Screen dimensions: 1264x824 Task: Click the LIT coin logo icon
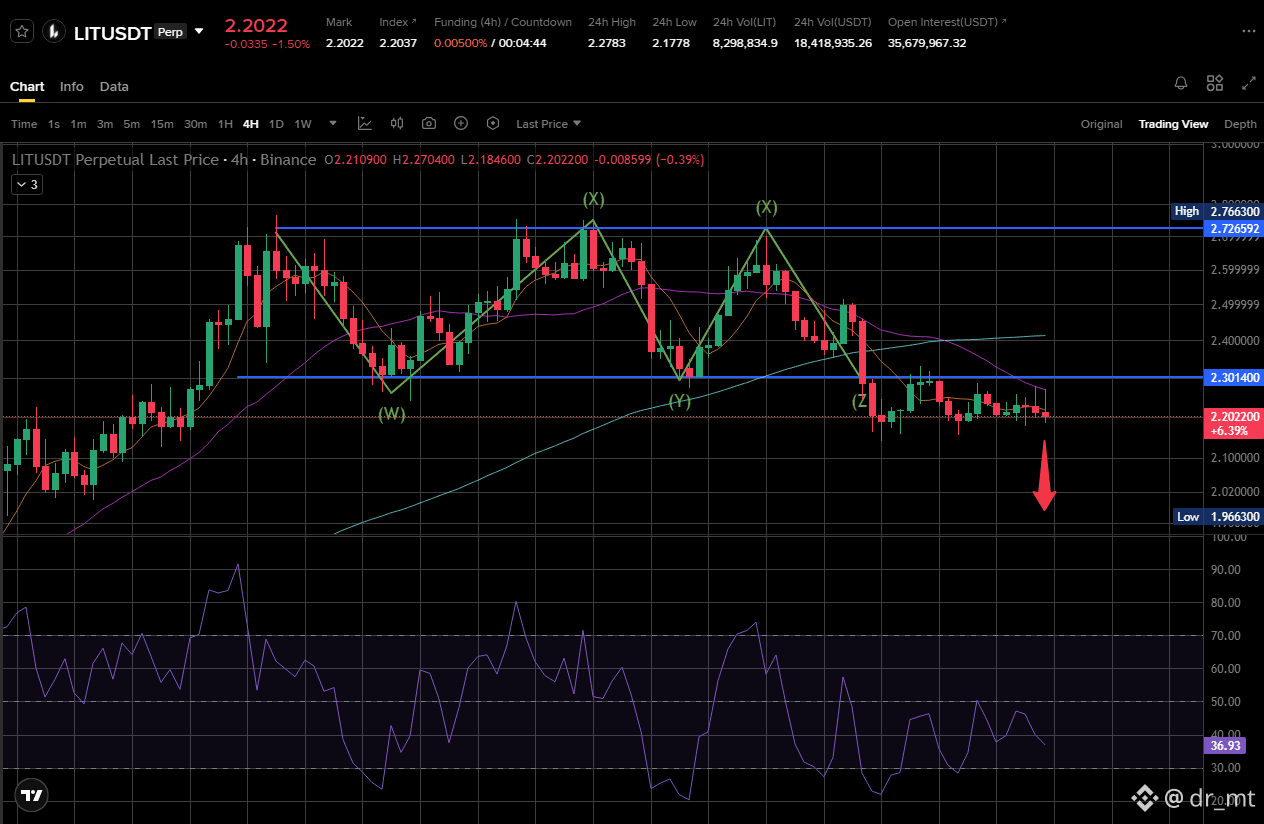pos(53,32)
